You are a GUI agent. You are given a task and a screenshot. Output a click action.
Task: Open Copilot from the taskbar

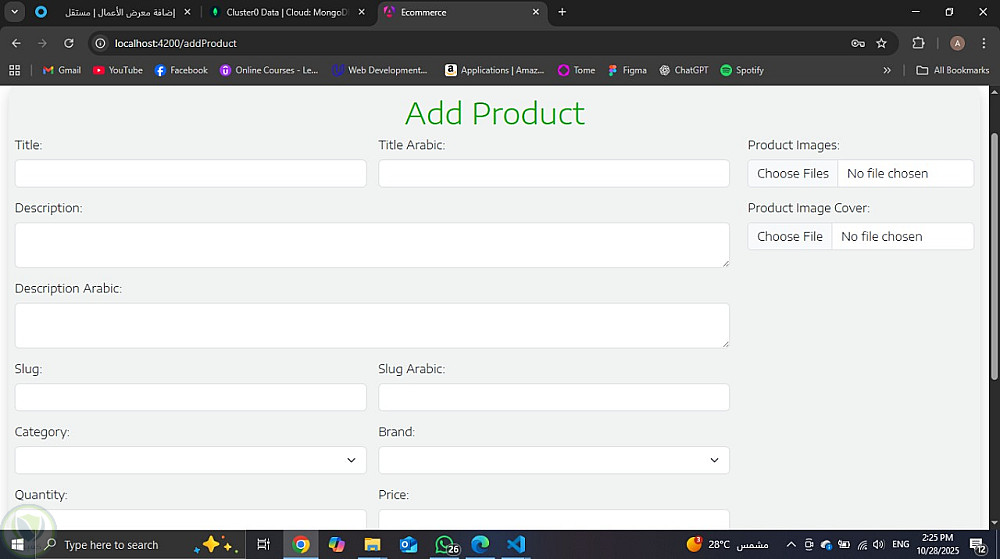tap(337, 544)
